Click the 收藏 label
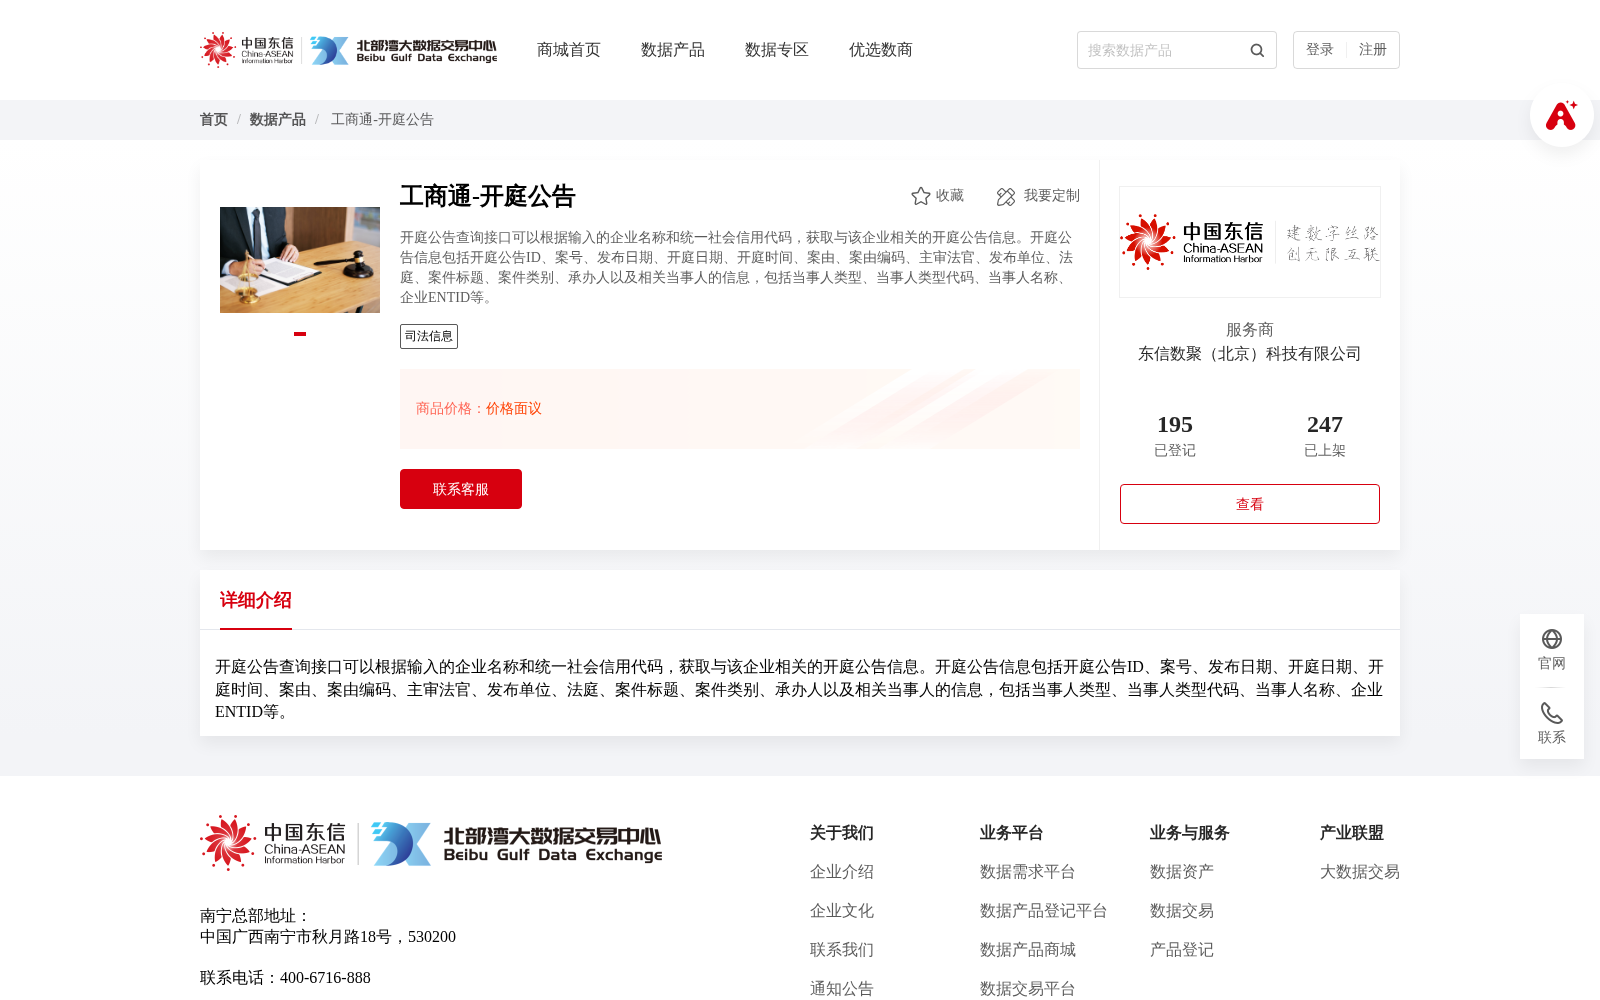This screenshot has height=1000, width=1600. pos(950,196)
